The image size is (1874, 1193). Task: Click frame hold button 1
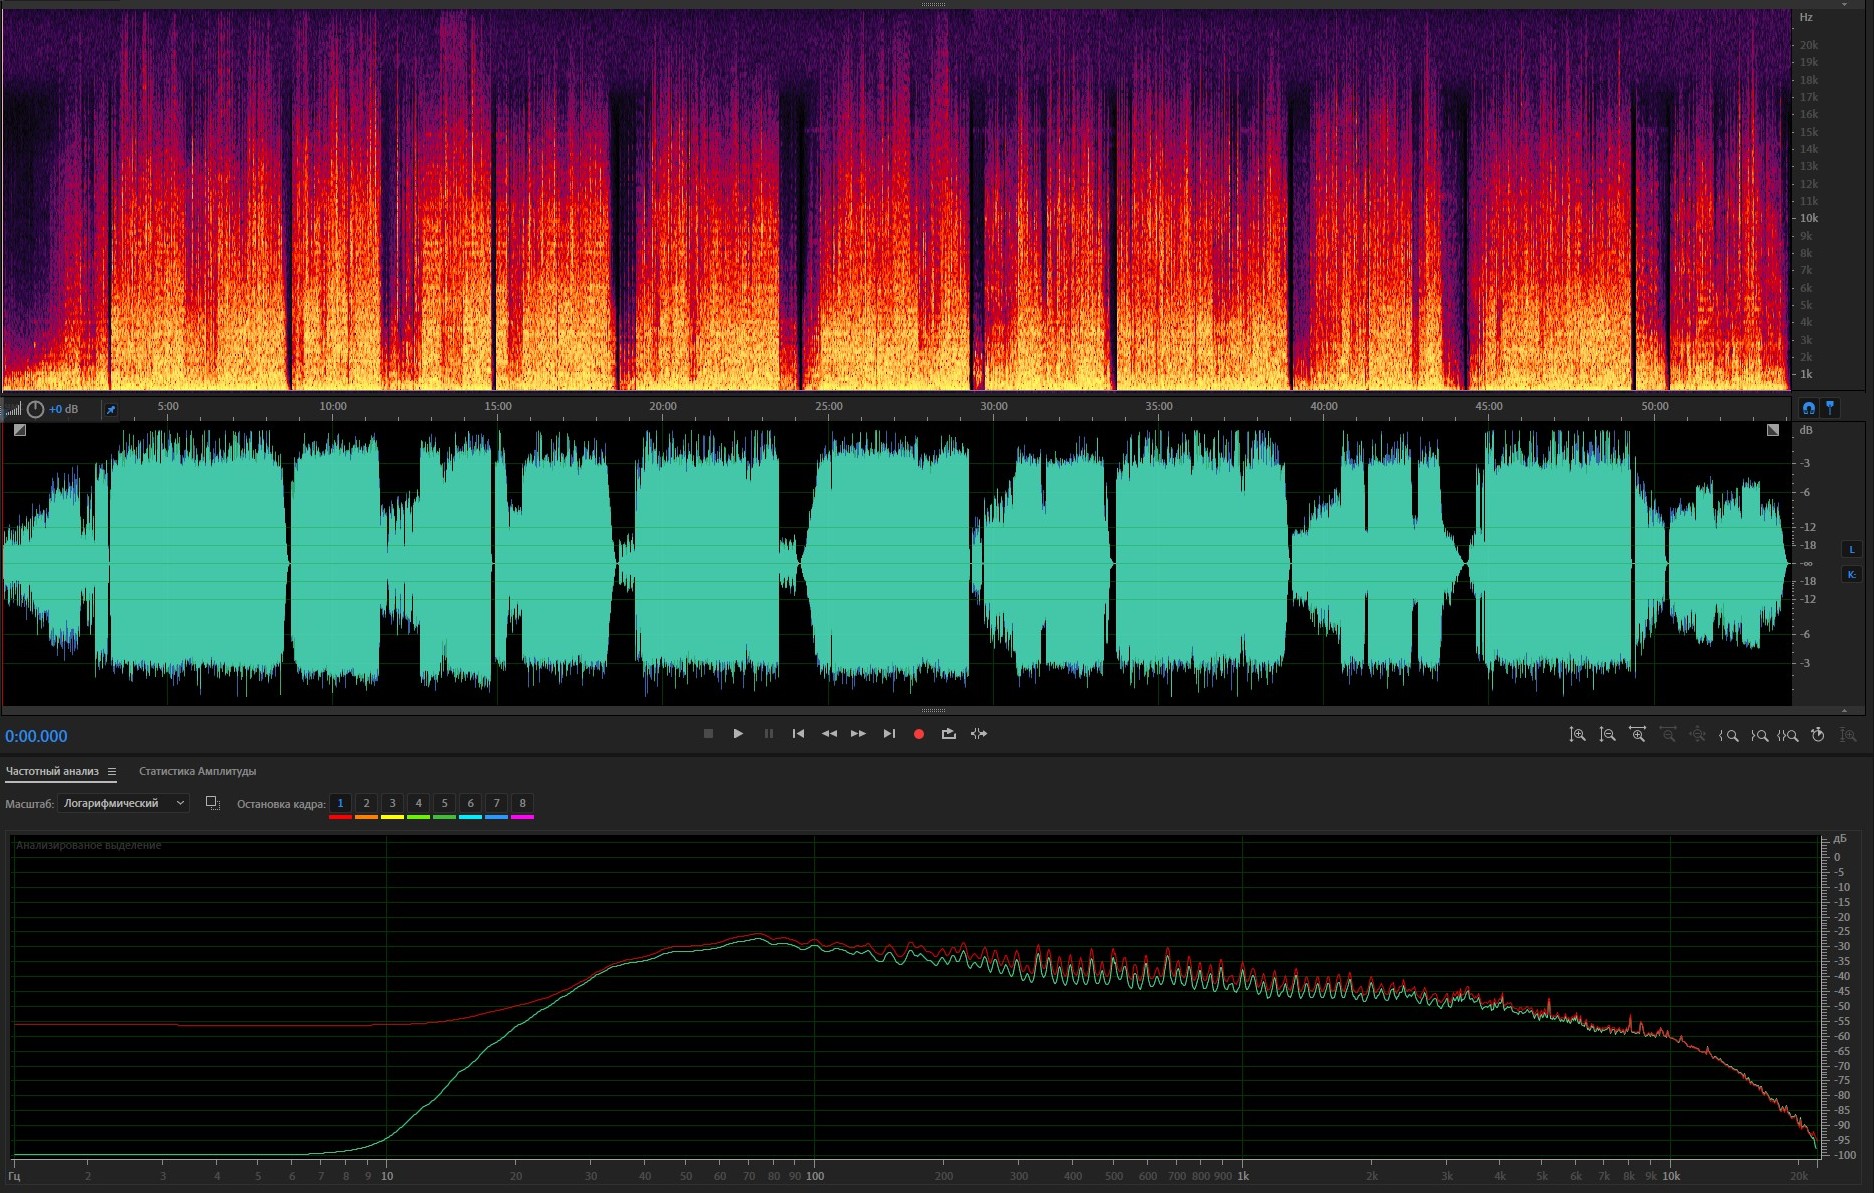tap(340, 804)
